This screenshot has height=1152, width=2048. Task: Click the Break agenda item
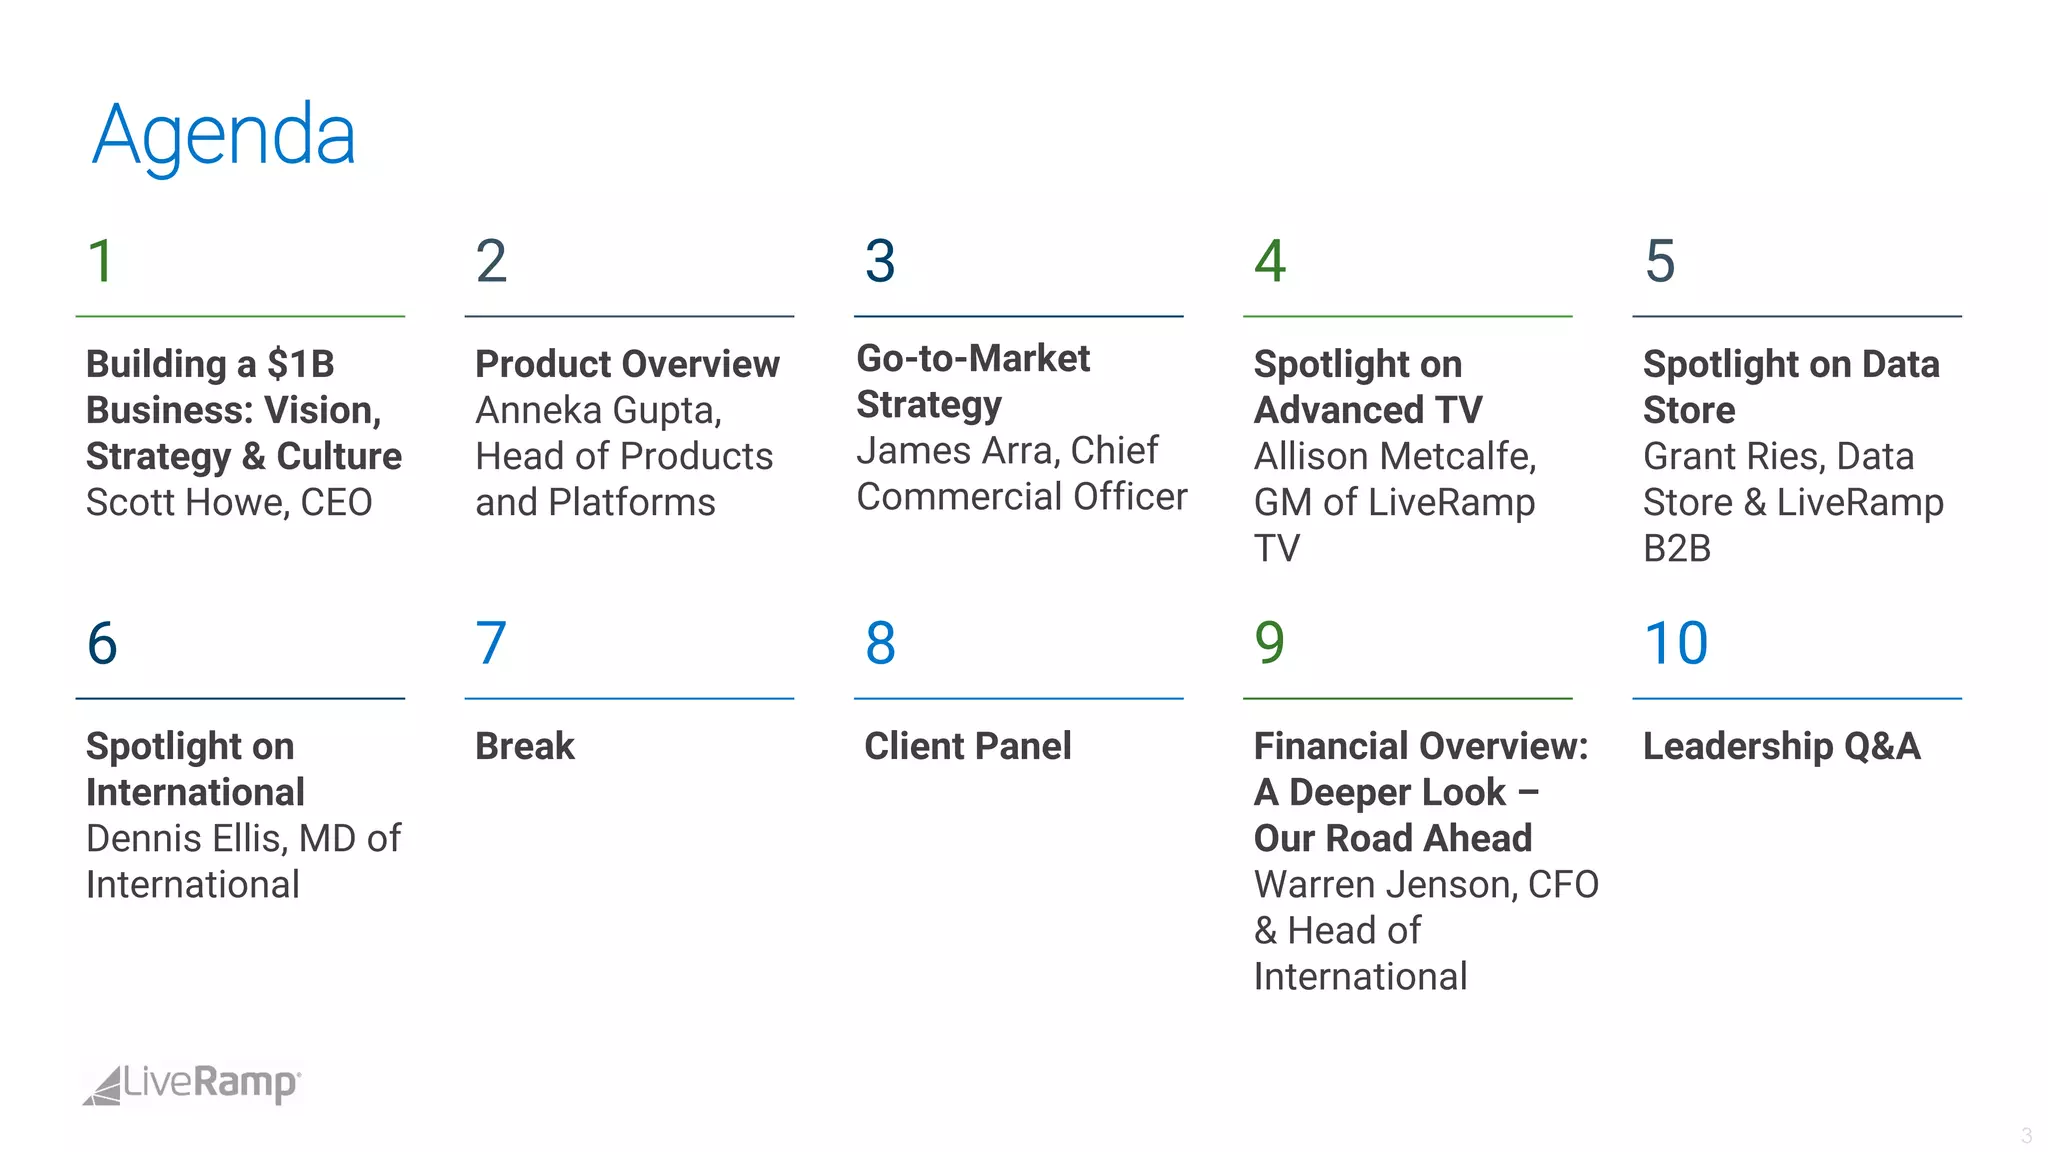click(525, 746)
